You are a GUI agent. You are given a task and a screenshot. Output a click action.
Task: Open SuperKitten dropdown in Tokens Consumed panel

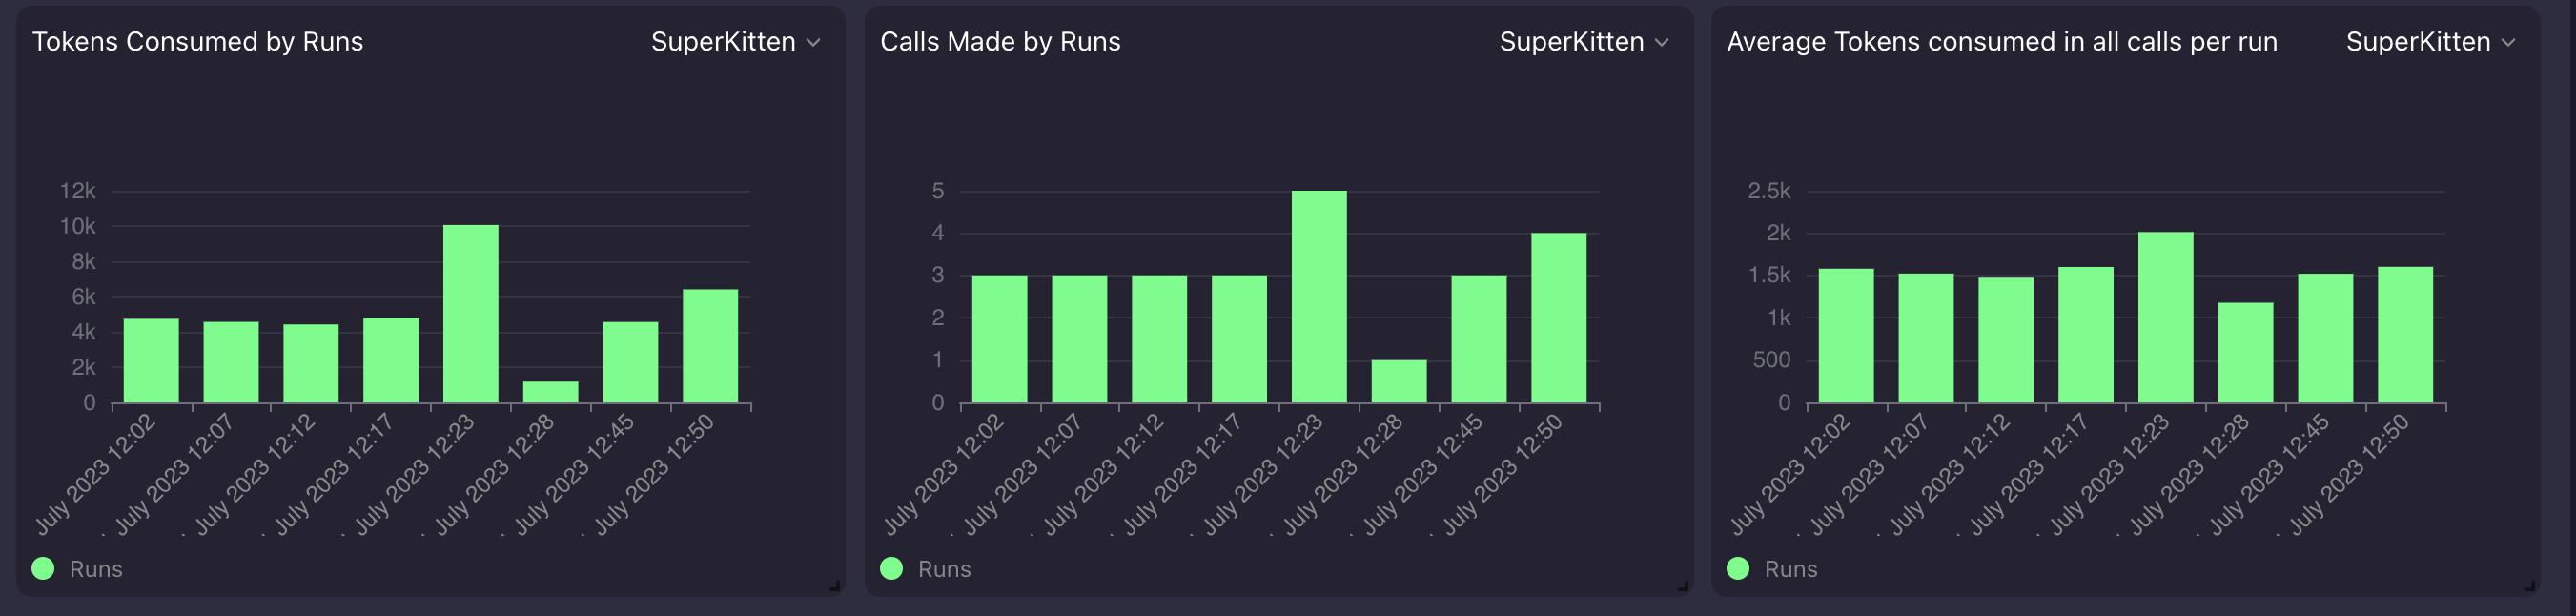735,42
